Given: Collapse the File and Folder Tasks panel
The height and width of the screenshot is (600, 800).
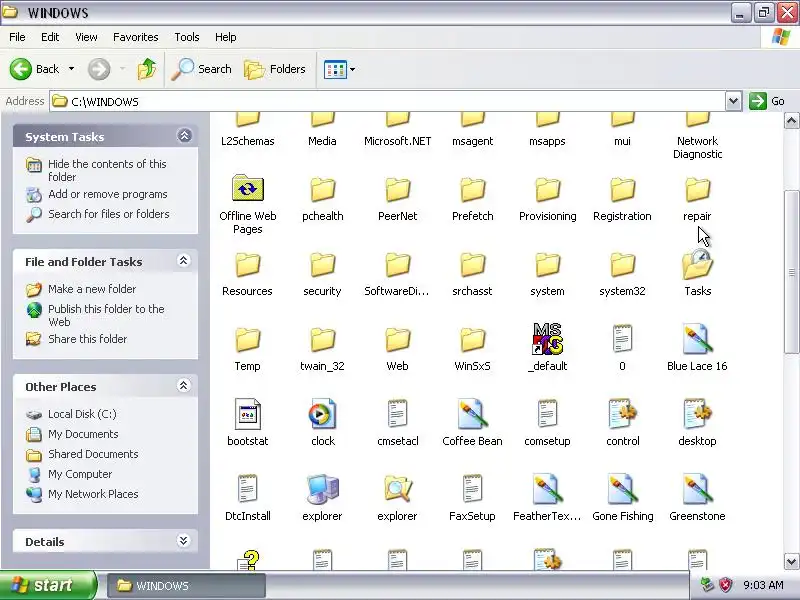Looking at the screenshot, I should (x=183, y=261).
